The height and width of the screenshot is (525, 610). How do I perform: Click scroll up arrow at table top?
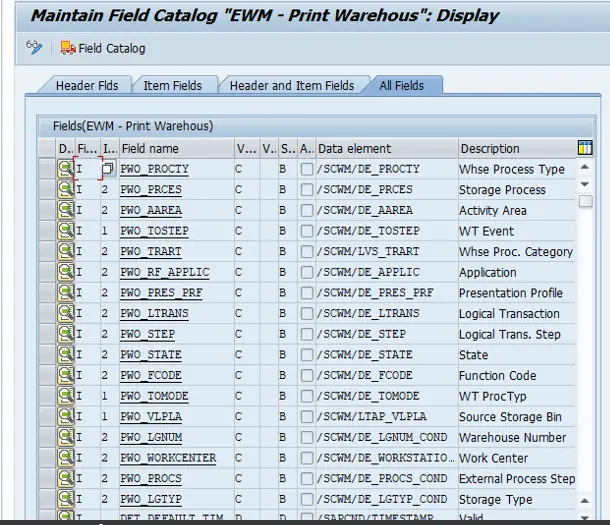[585, 167]
